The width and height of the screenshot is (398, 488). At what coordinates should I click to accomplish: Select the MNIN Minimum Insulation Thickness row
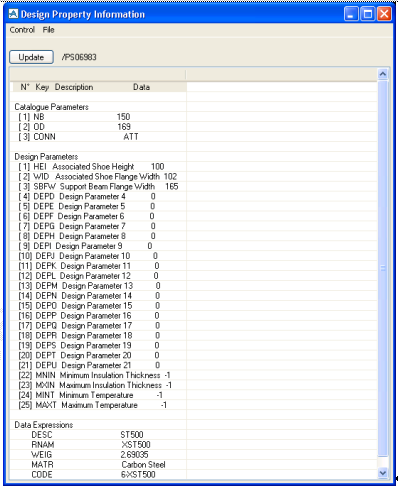(98, 375)
